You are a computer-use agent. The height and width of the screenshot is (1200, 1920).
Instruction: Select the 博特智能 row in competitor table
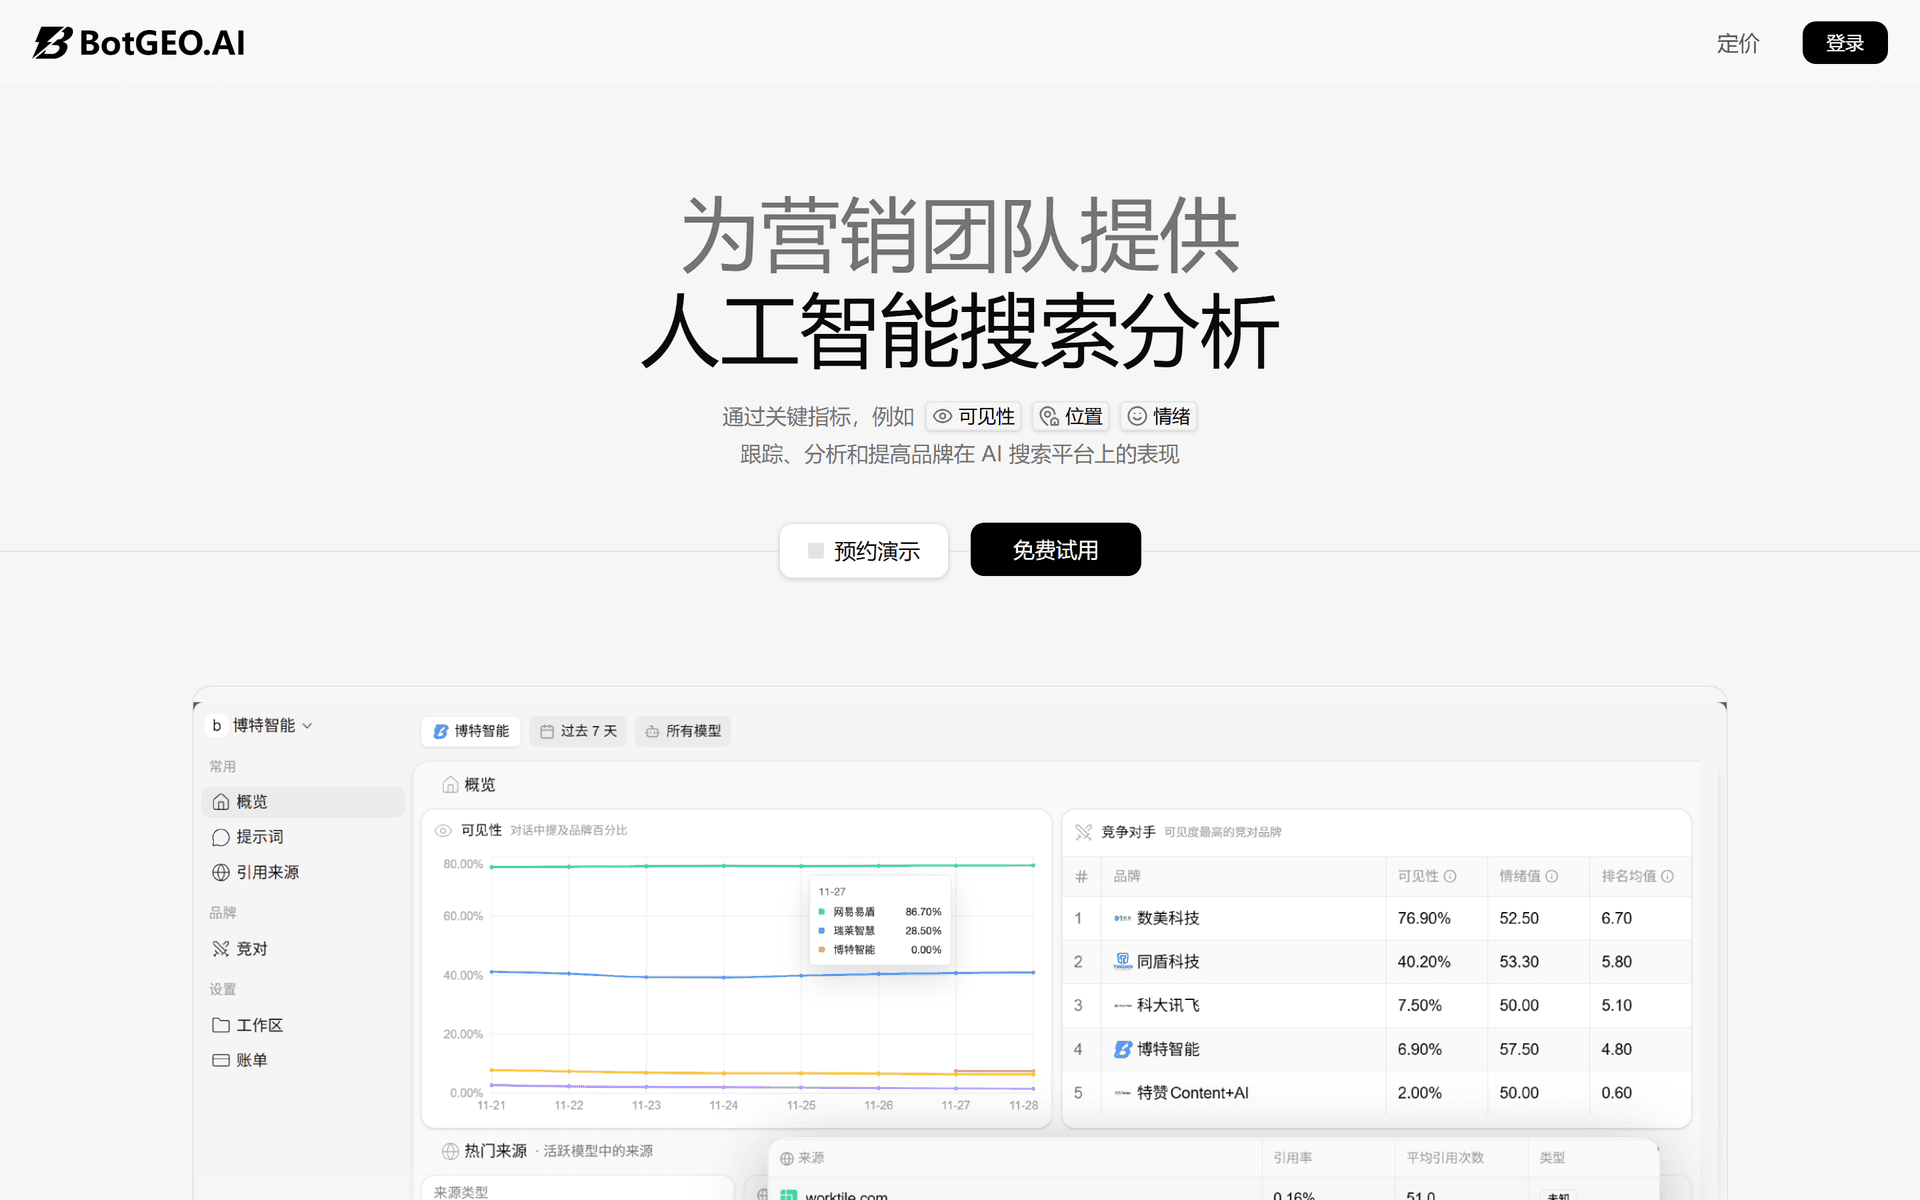click(1376, 1049)
